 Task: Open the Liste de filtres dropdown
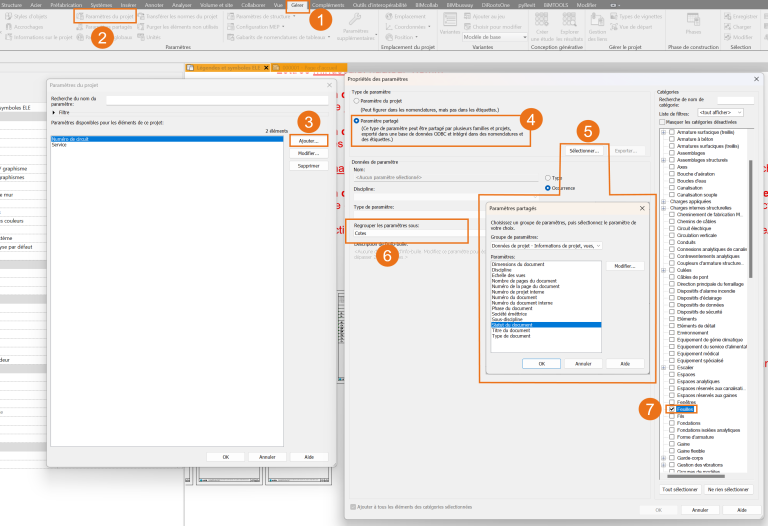(x=720, y=113)
